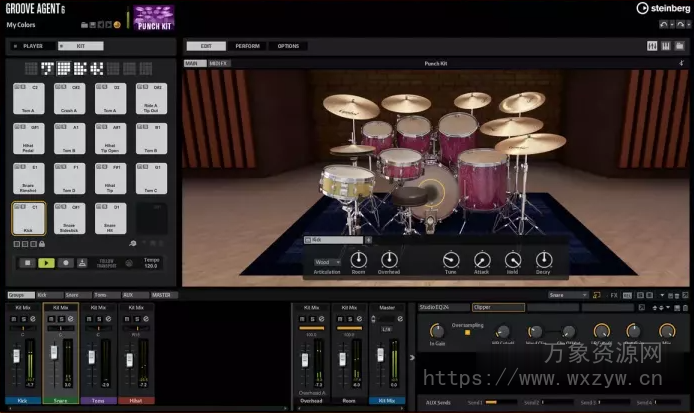Click the pad search magnifier icon
The width and height of the screenshot is (694, 413).
point(132,243)
